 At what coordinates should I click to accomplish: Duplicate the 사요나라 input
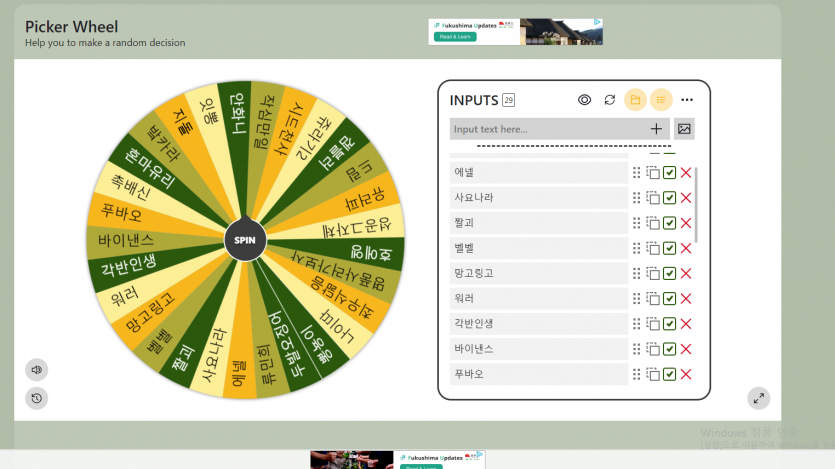tap(653, 198)
